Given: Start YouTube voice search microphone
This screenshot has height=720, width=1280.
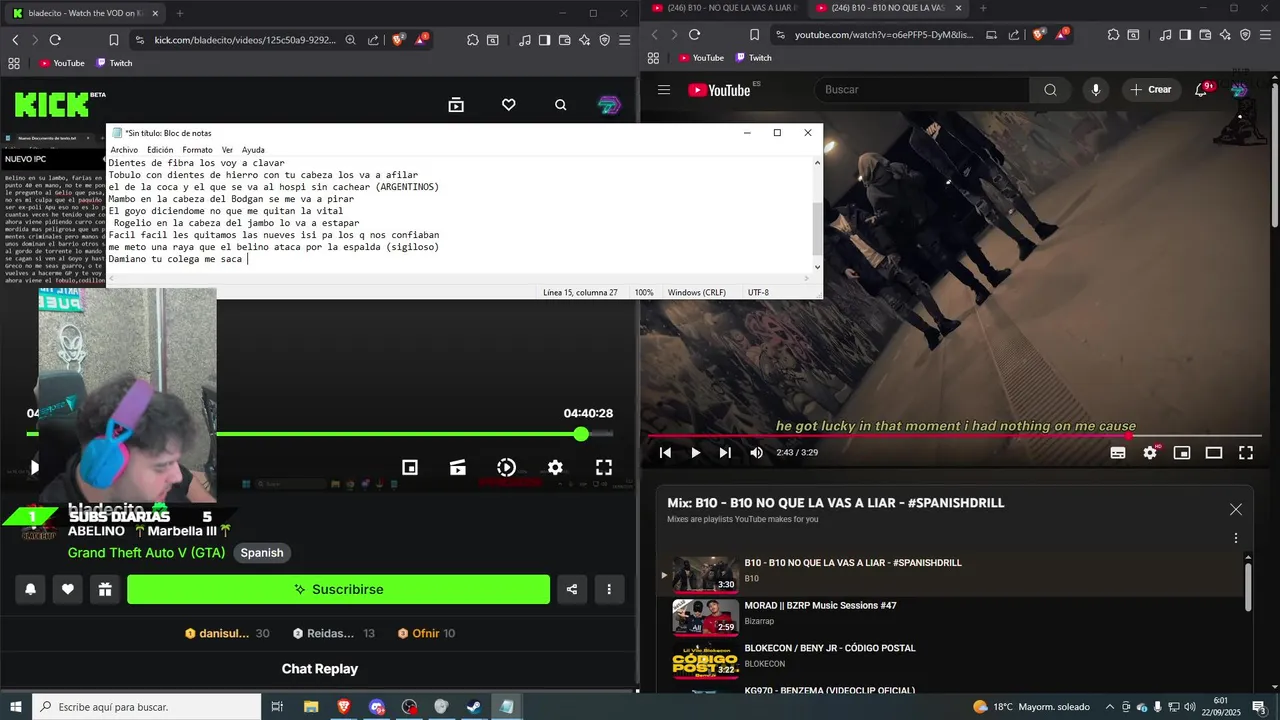Looking at the screenshot, I should (1096, 90).
